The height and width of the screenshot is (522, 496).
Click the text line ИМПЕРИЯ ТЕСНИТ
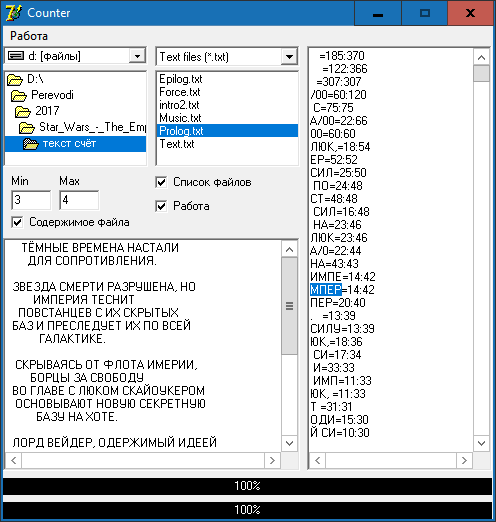pos(84,300)
